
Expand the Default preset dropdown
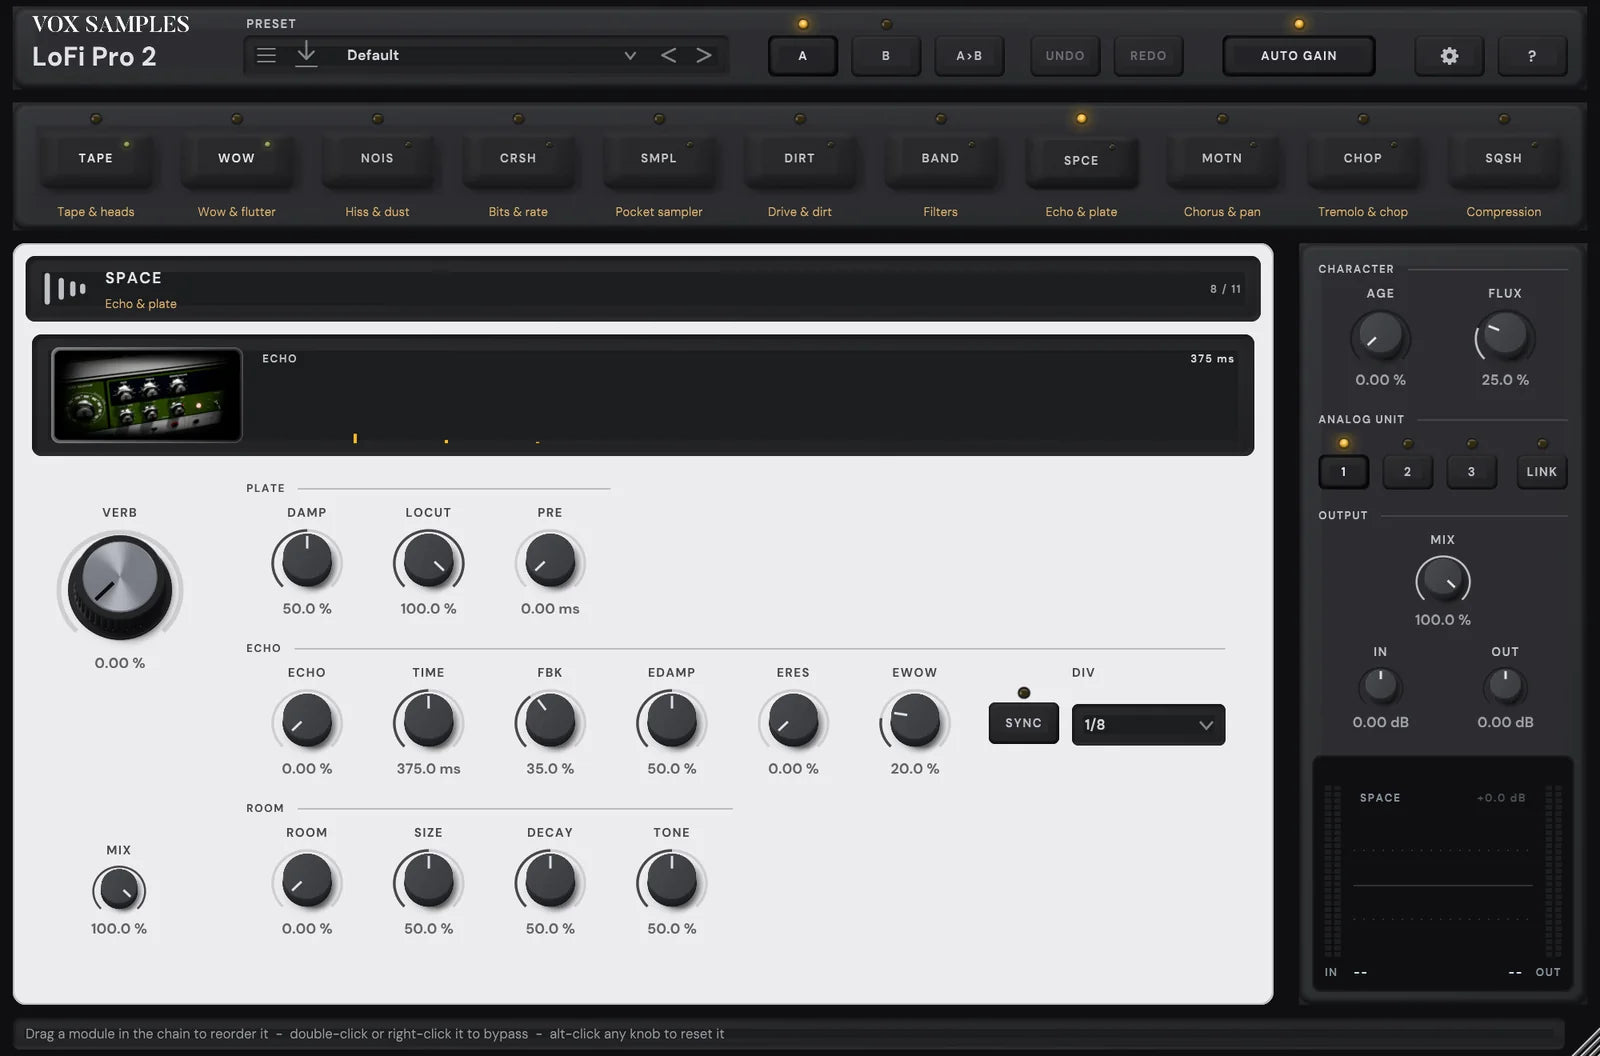[x=630, y=56]
